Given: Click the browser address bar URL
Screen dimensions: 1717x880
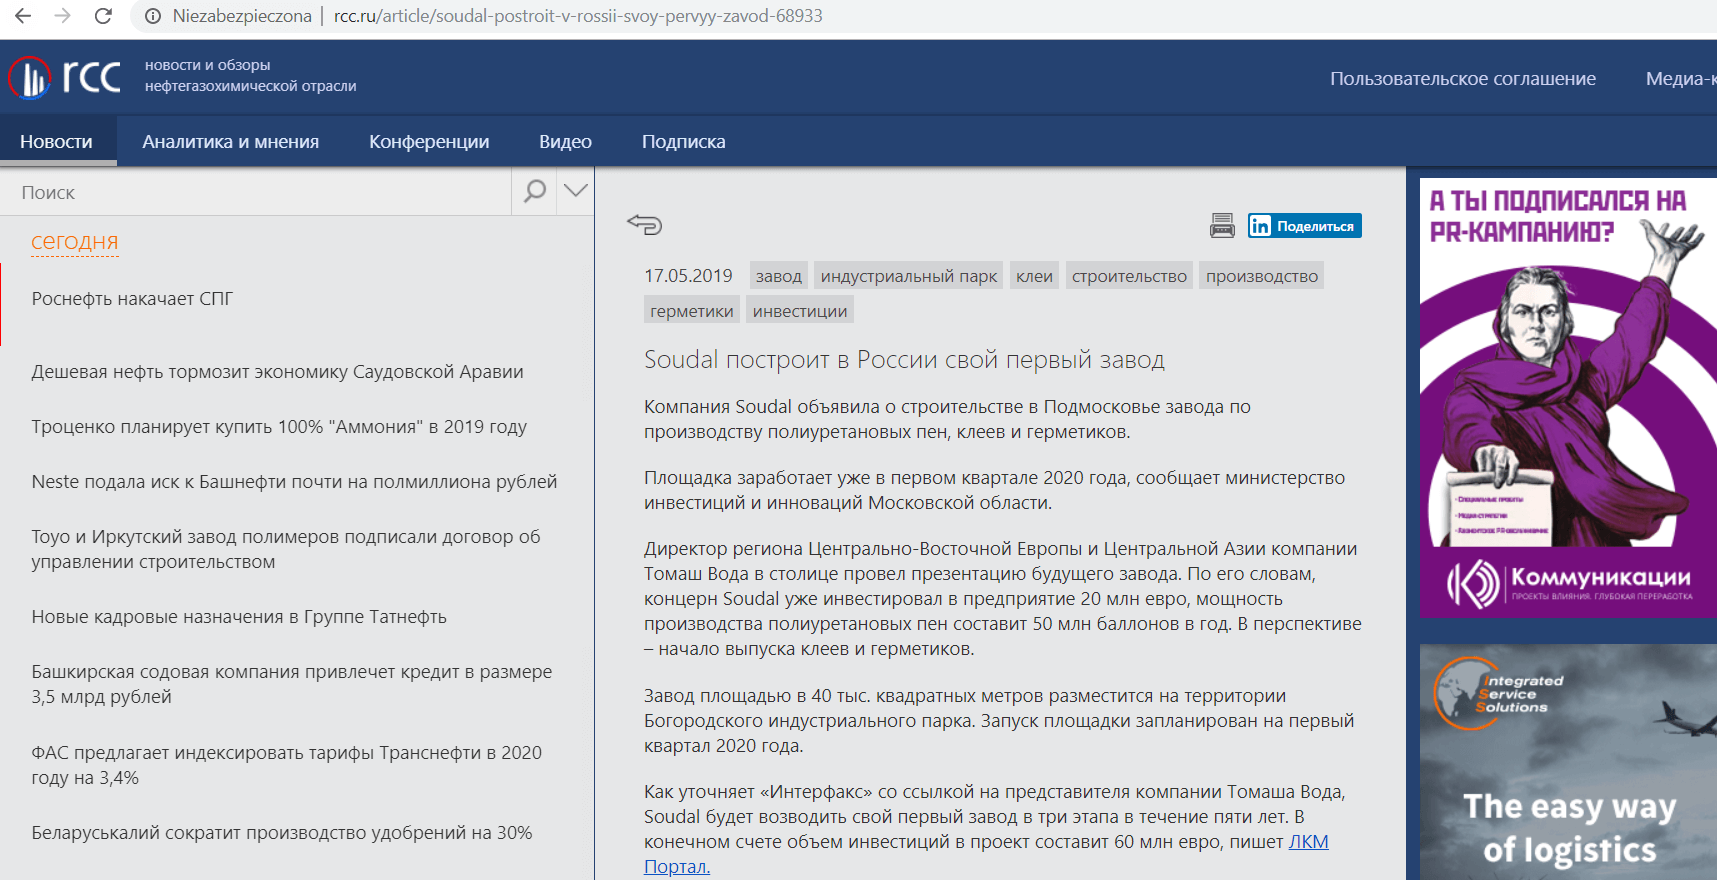Looking at the screenshot, I should (x=578, y=16).
